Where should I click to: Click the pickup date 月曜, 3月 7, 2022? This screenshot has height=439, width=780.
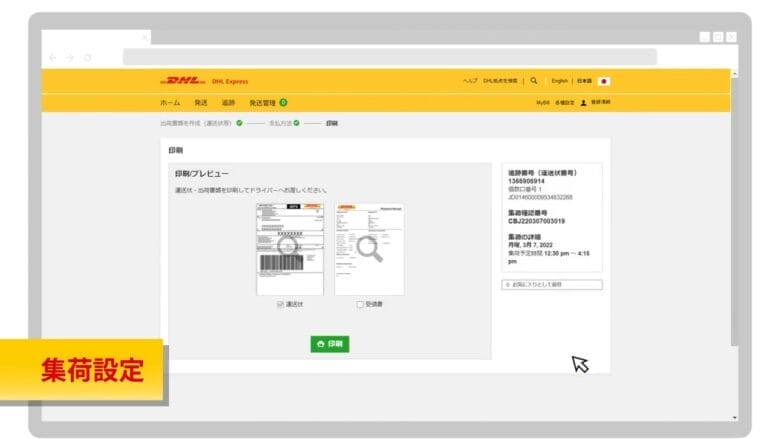click(530, 245)
